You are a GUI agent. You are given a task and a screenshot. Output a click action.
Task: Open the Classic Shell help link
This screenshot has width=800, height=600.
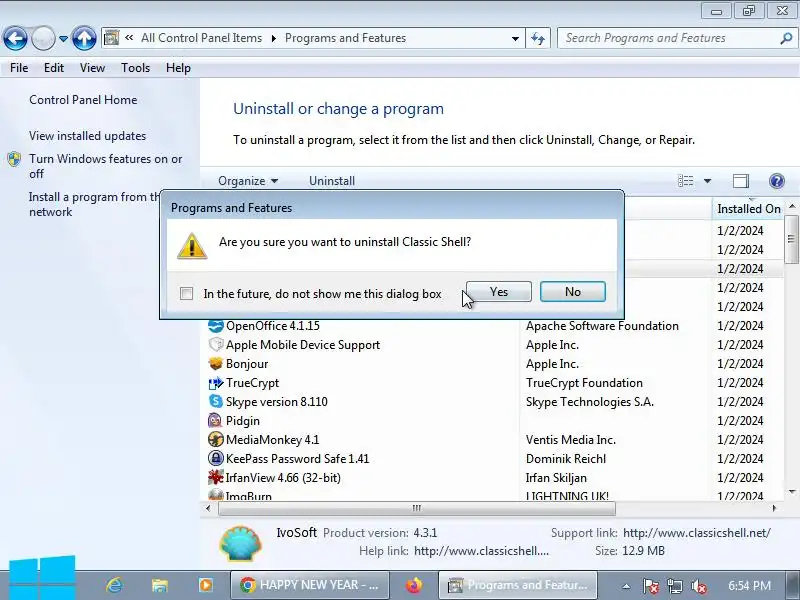coord(481,551)
